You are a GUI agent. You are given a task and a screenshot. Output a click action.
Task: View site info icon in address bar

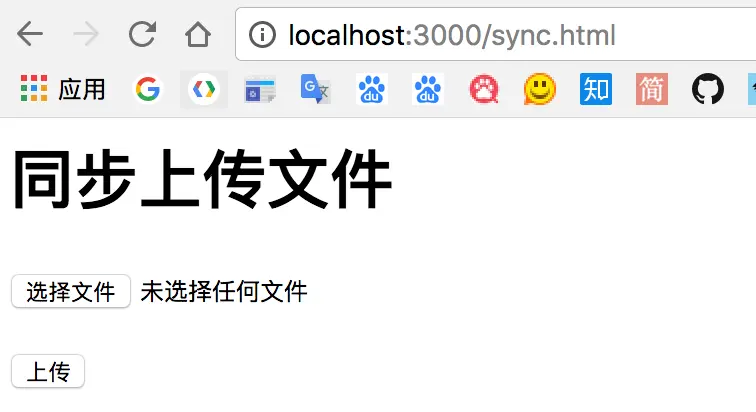tap(262, 35)
